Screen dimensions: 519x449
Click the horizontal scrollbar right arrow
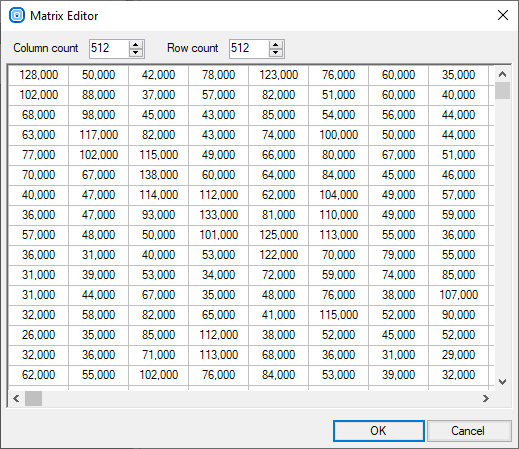(x=486, y=398)
